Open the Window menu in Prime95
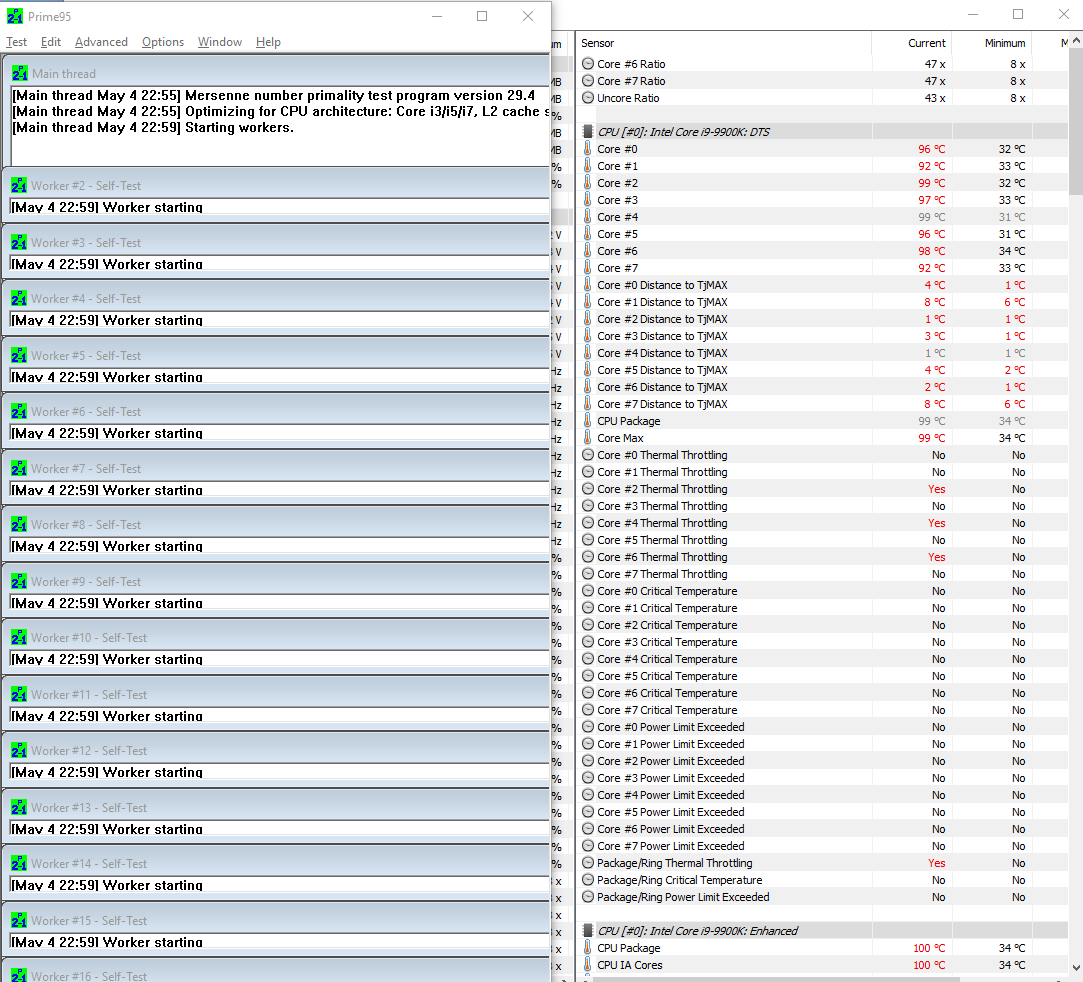The image size is (1083, 982). 220,42
